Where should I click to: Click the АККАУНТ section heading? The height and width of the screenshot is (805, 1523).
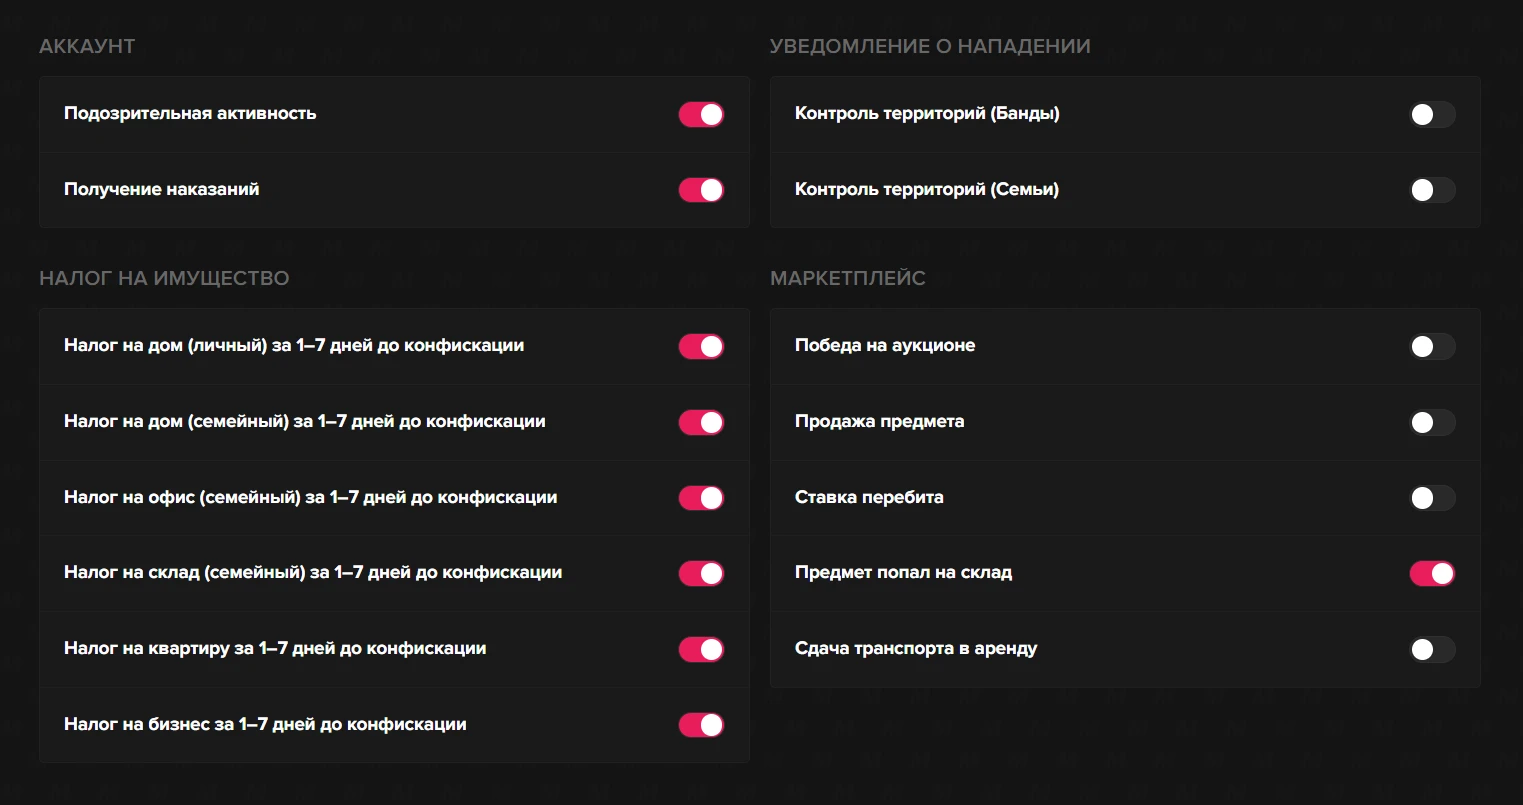tap(87, 46)
